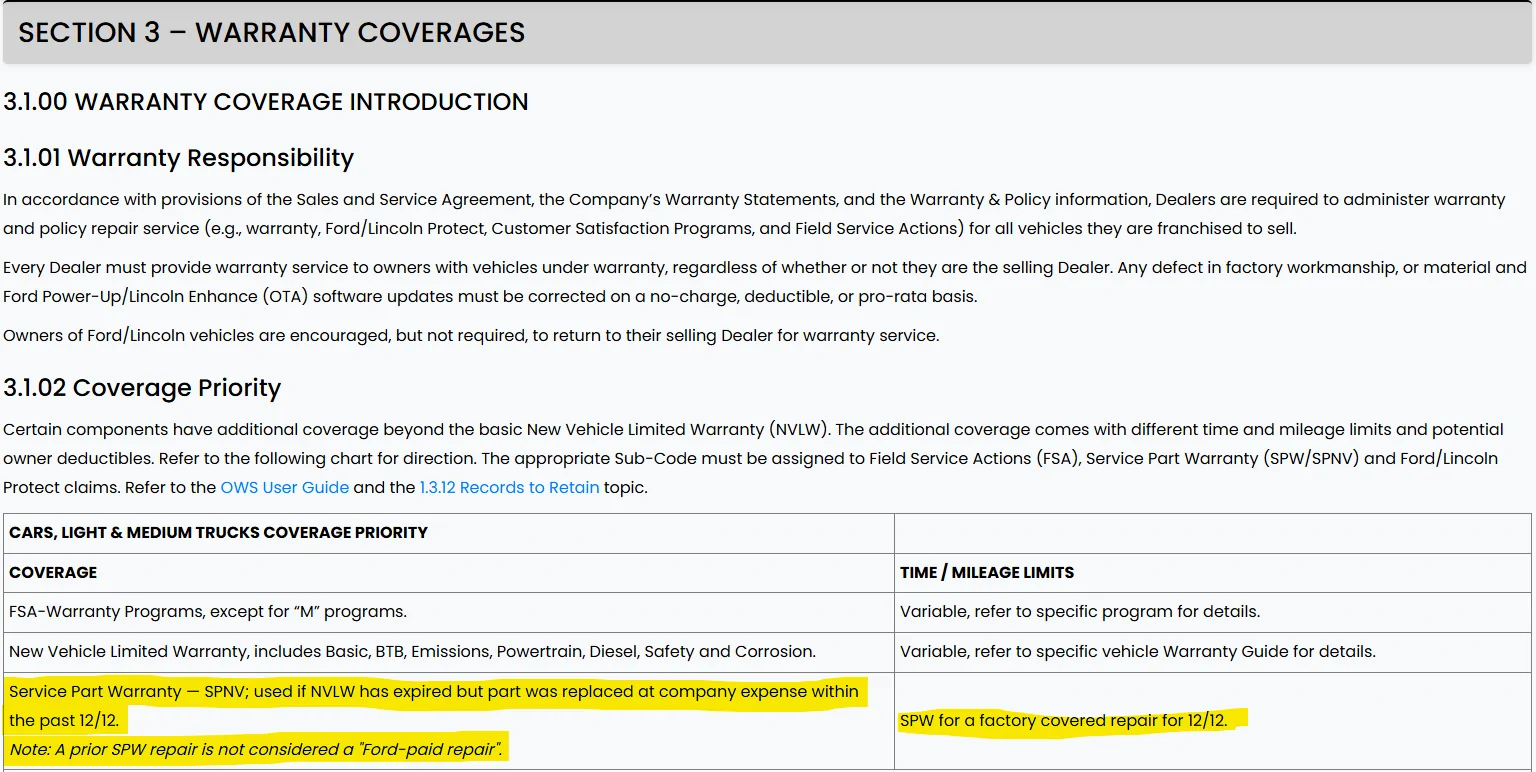
Task: Select the 3.1.01 Warranty Responsibility heading
Action: [x=179, y=158]
